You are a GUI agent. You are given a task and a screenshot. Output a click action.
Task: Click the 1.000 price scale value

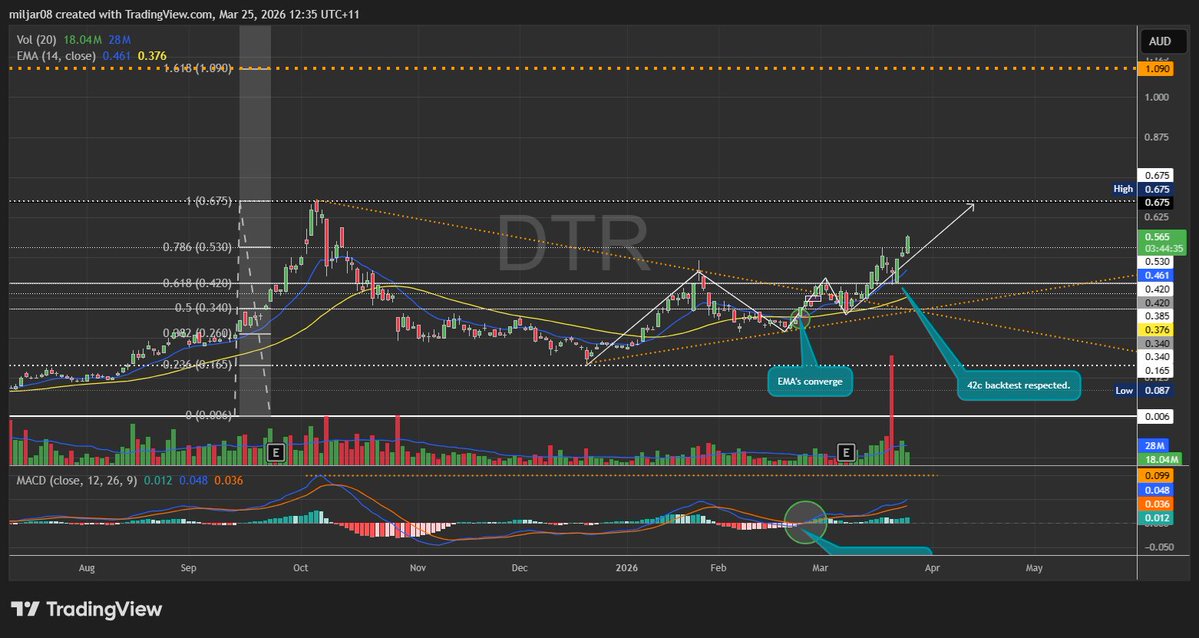(x=1158, y=97)
